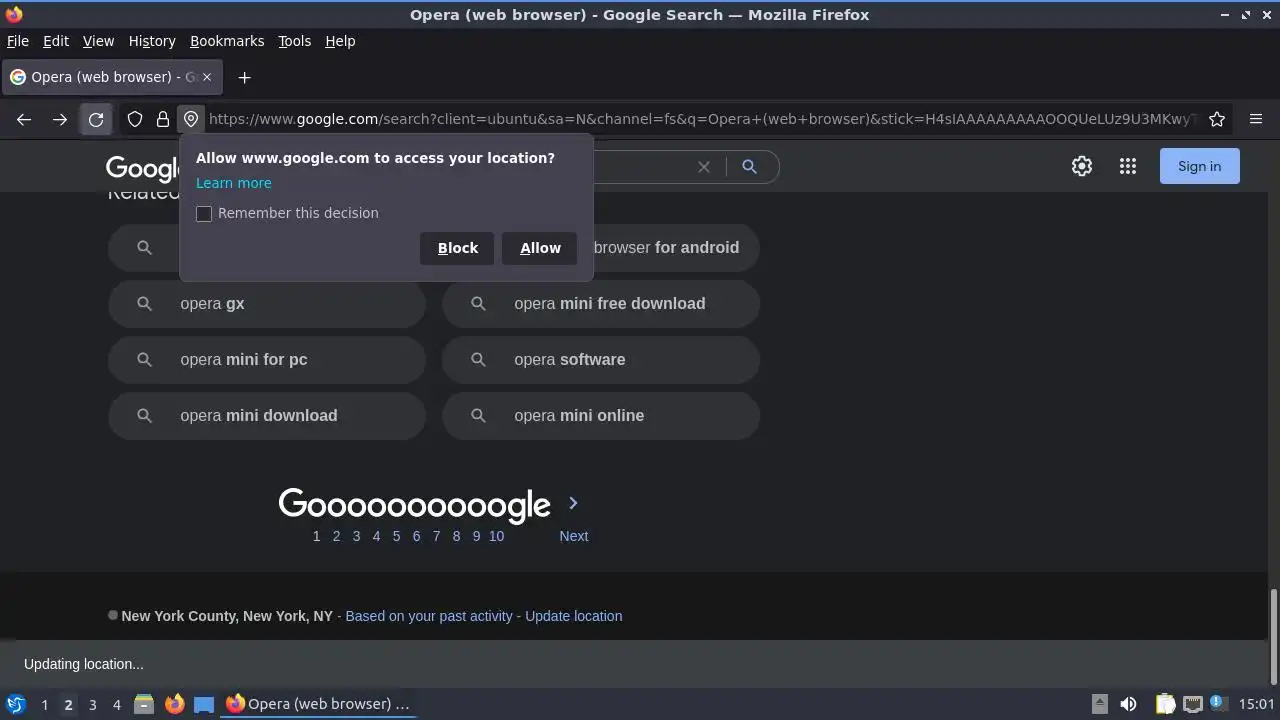Open the History menu
This screenshot has width=1280, height=720.
pyautogui.click(x=152, y=41)
